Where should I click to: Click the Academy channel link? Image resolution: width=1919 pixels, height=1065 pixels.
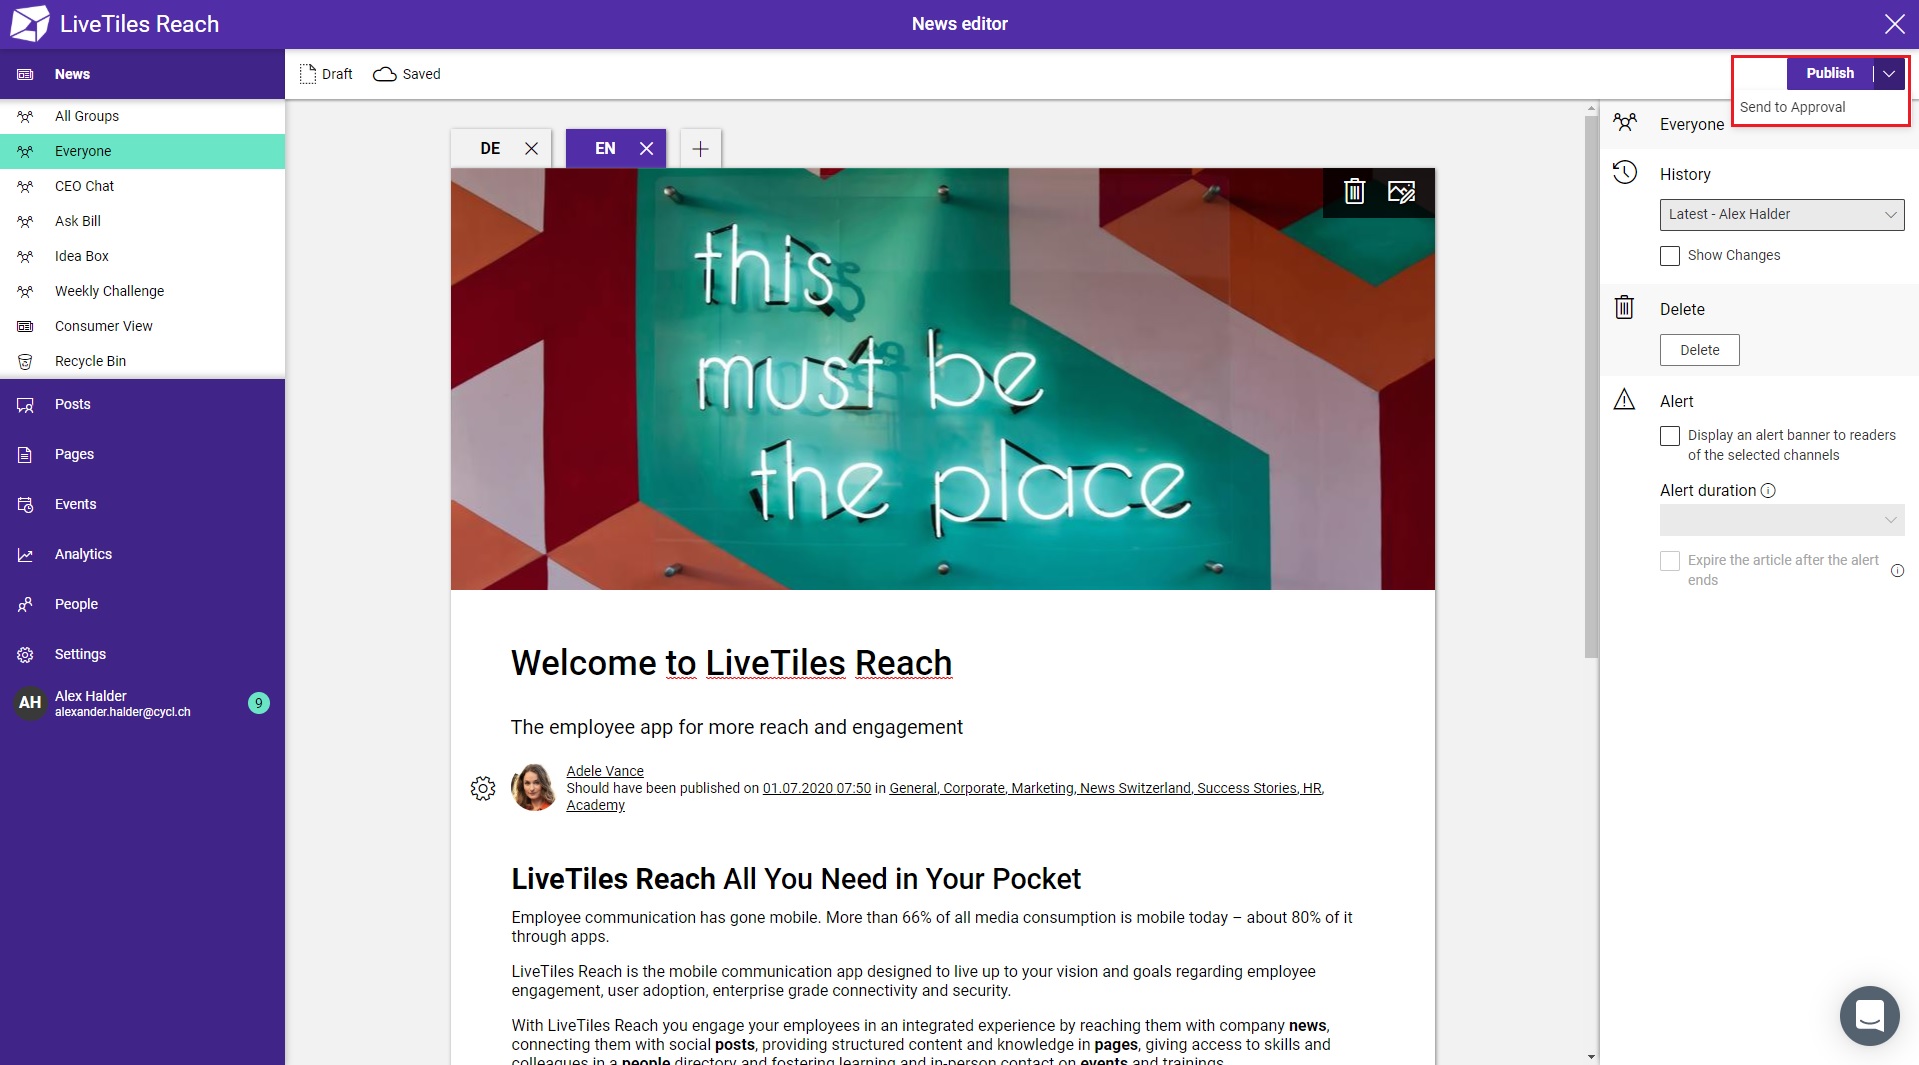[595, 805]
